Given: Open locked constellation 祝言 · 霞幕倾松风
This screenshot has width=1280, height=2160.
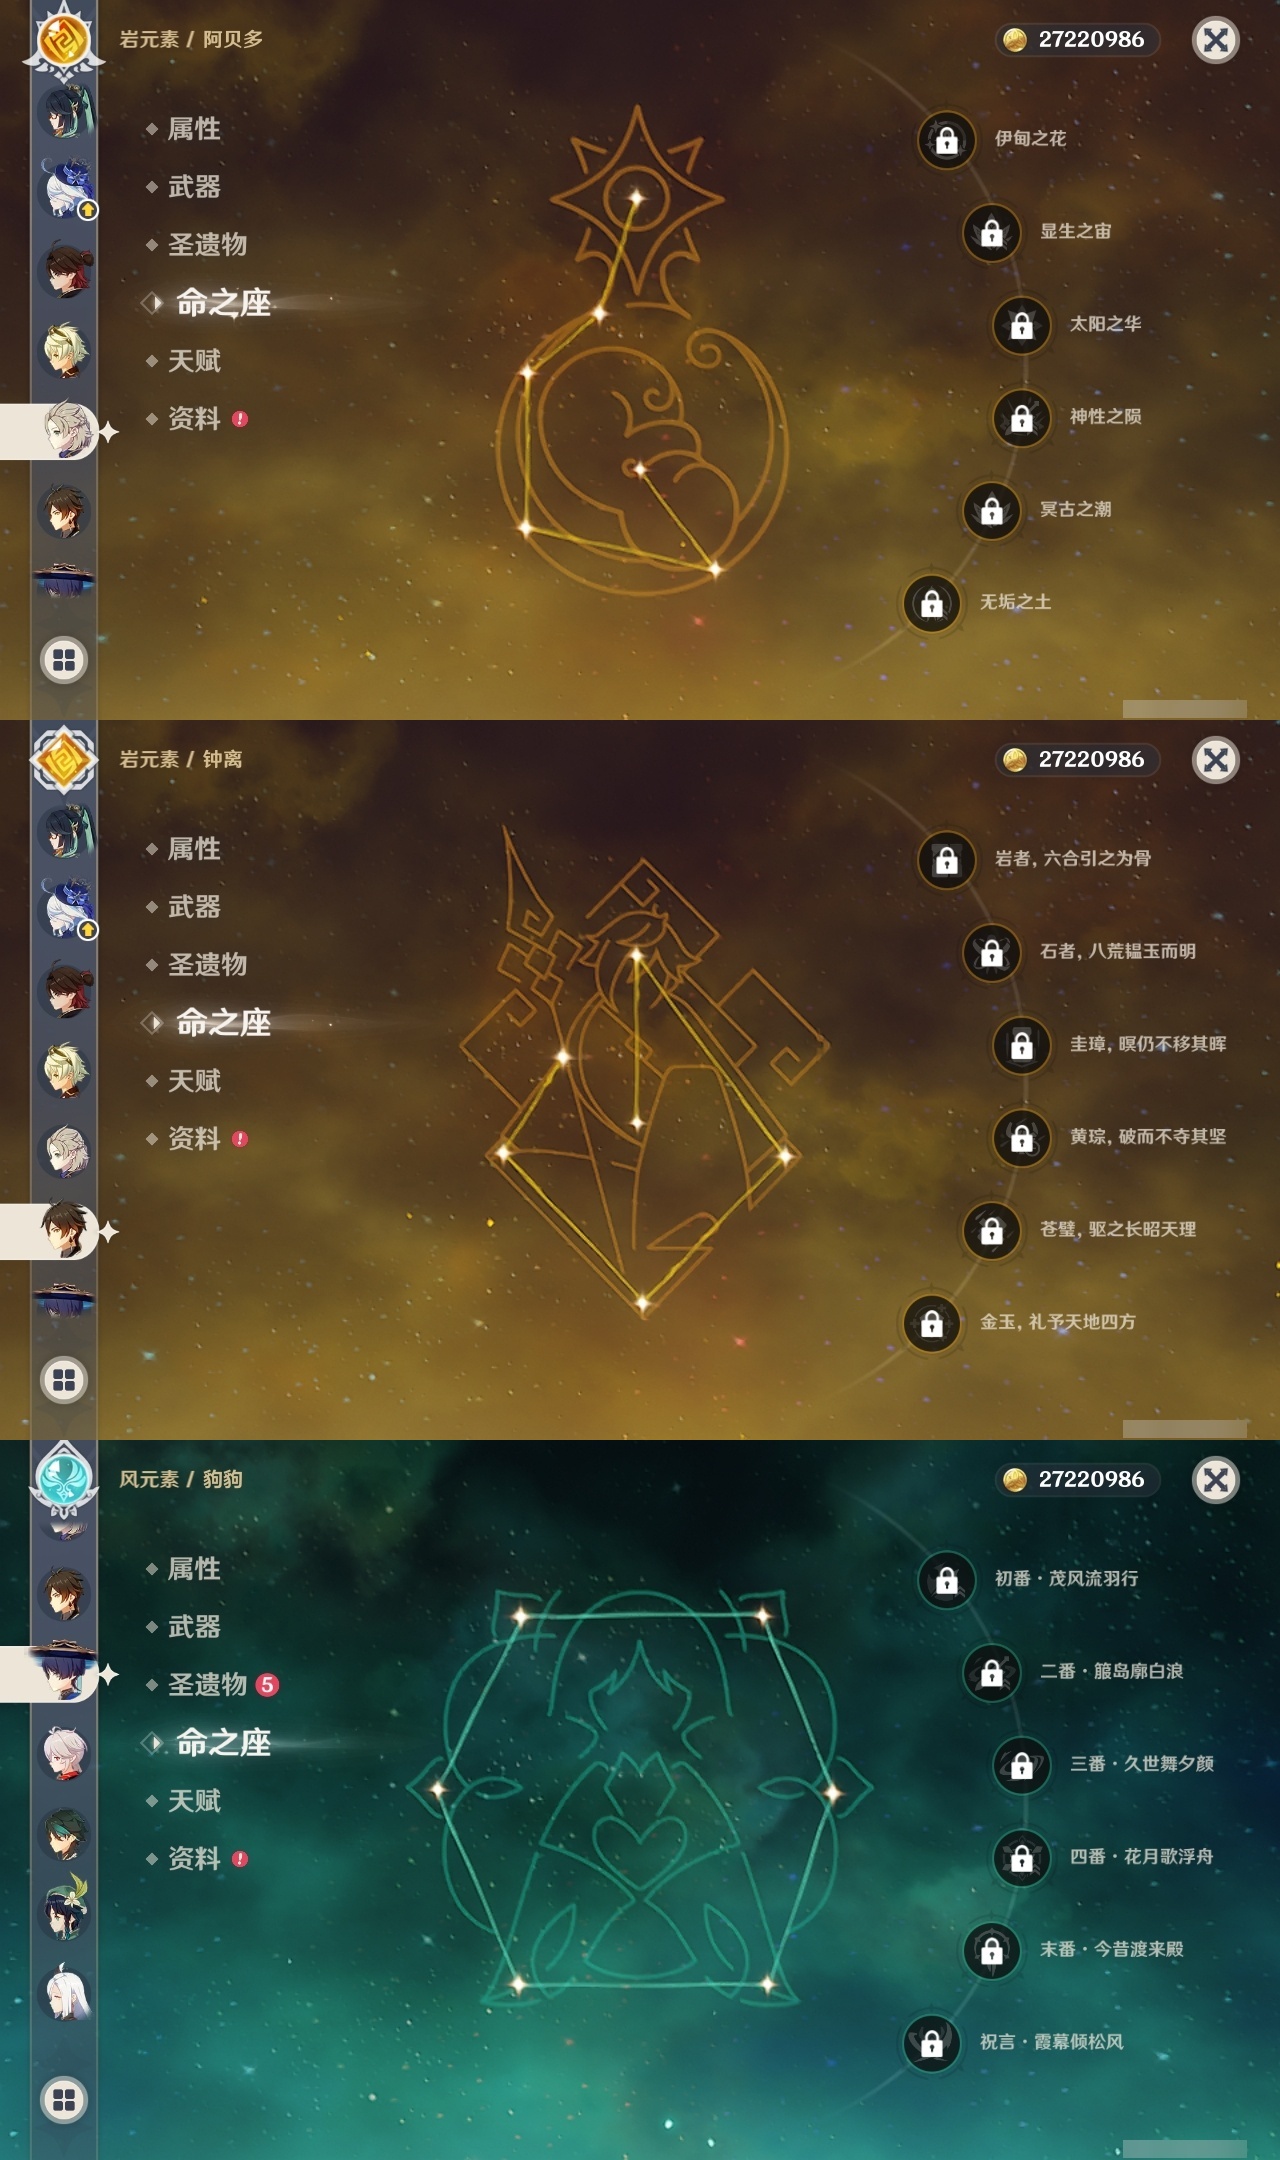Looking at the screenshot, I should (x=932, y=2043).
